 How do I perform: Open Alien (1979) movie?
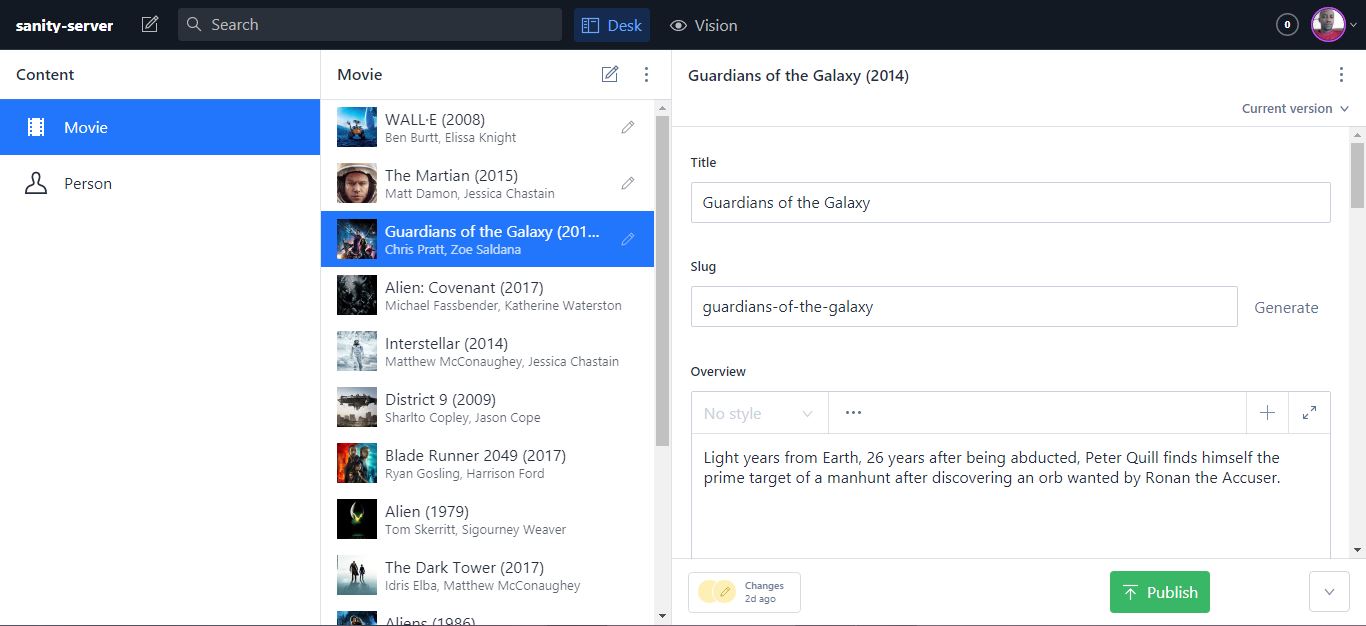pos(488,519)
